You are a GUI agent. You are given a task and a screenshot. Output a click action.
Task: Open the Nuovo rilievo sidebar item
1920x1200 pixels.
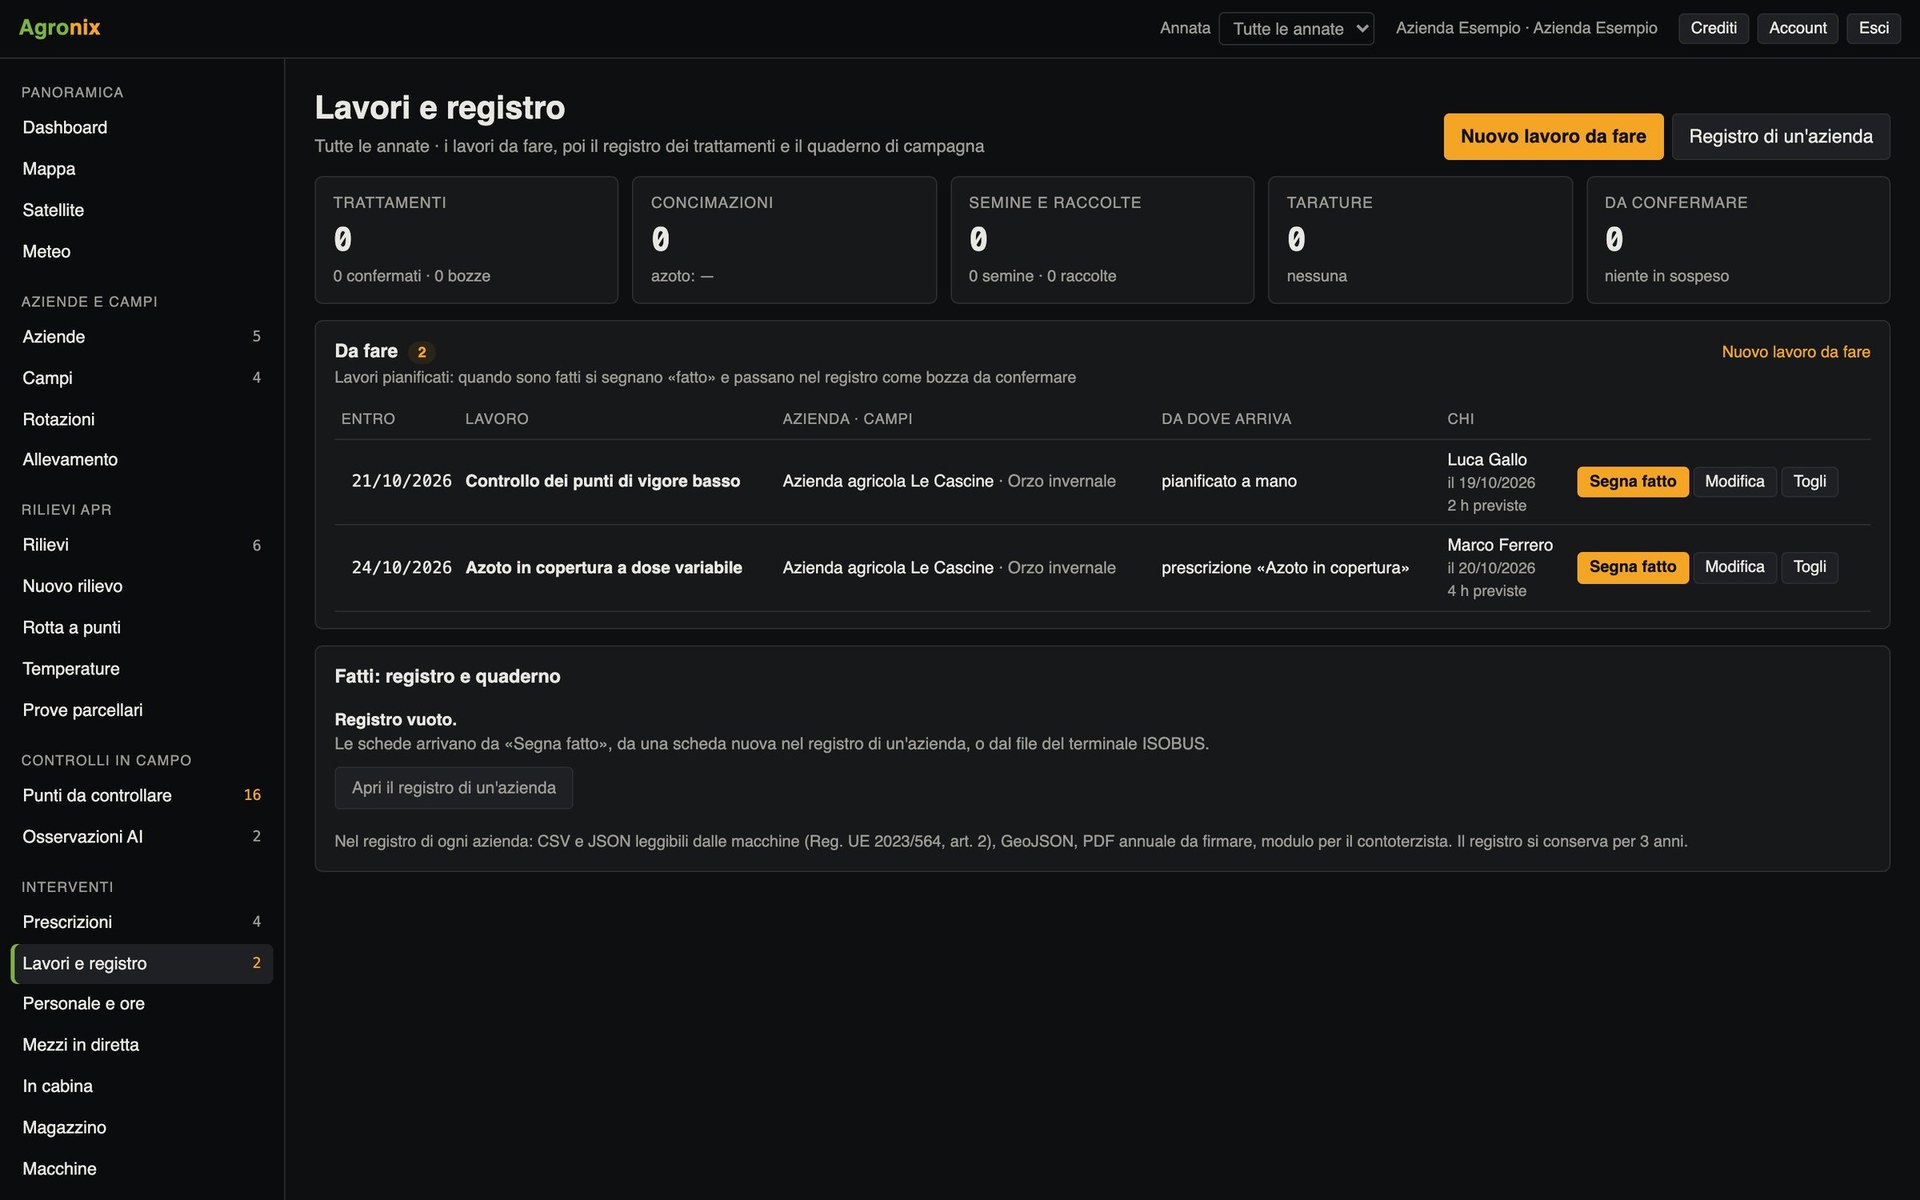point(142,586)
